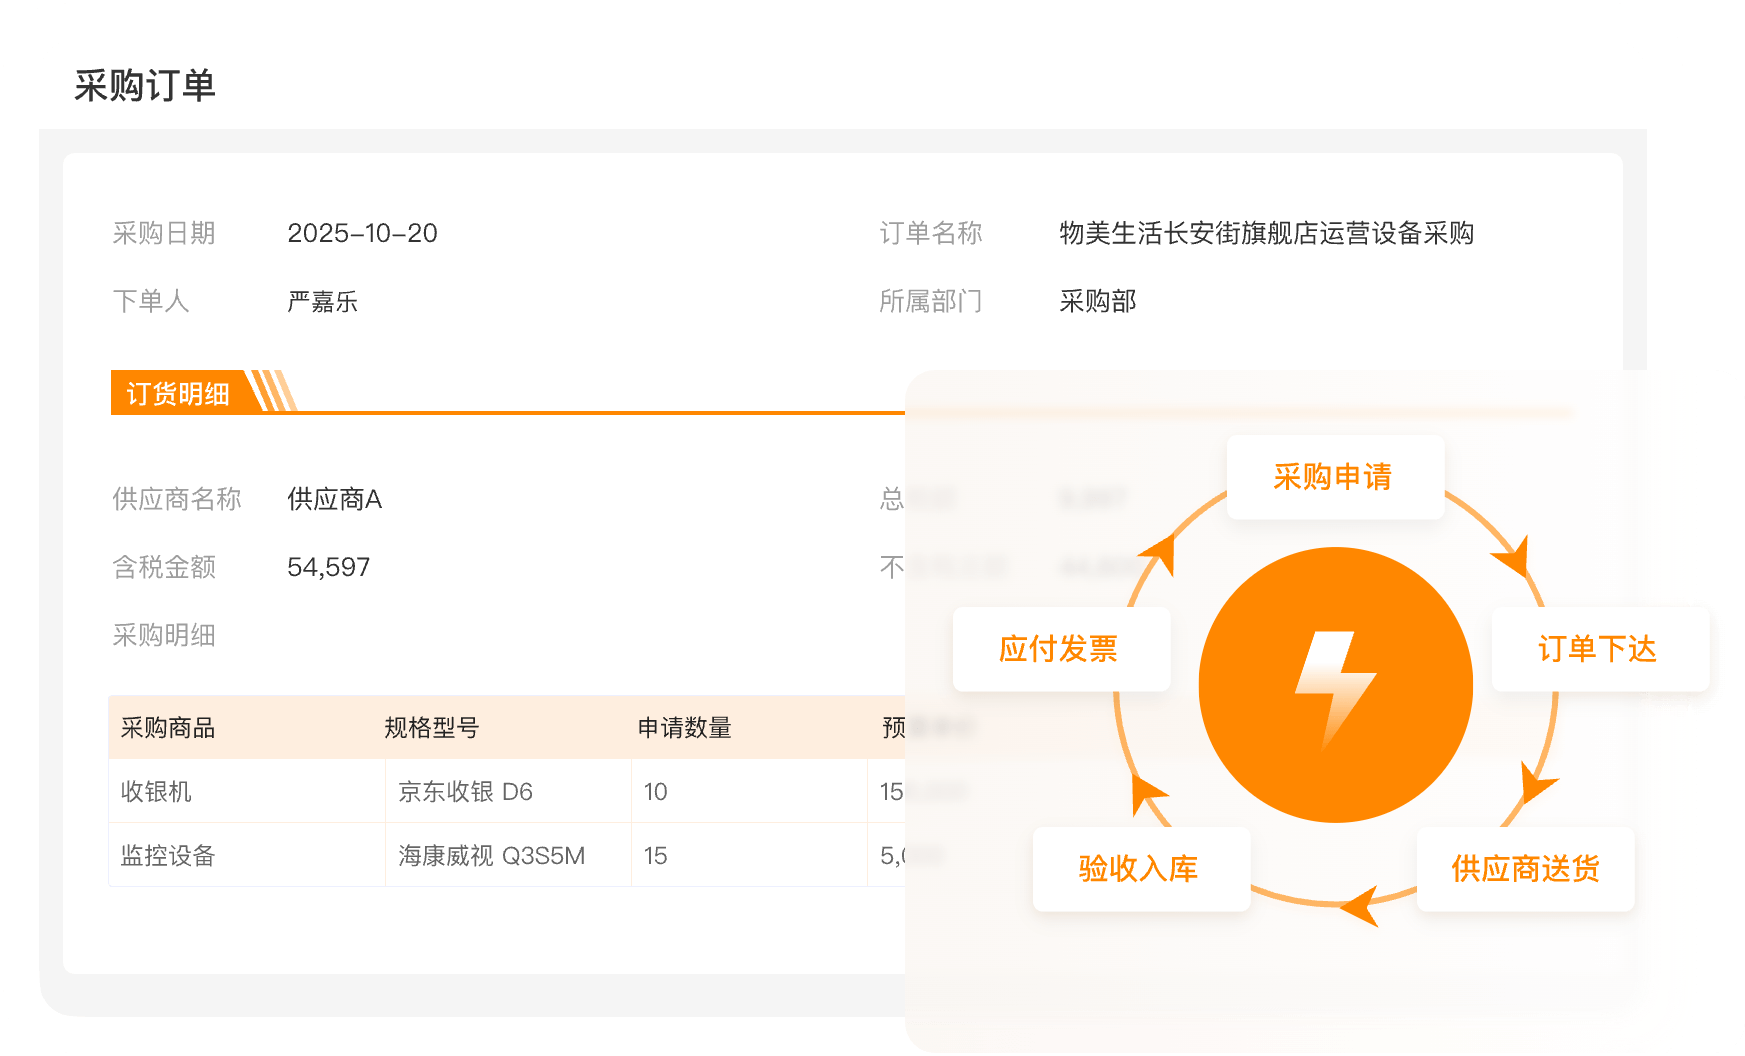Click the 采购部 department field
Image resolution: width=1745 pixels, height=1056 pixels.
click(1097, 301)
